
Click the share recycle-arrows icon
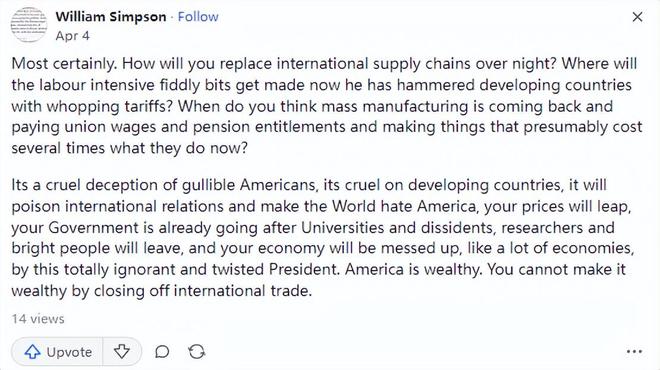click(x=197, y=351)
